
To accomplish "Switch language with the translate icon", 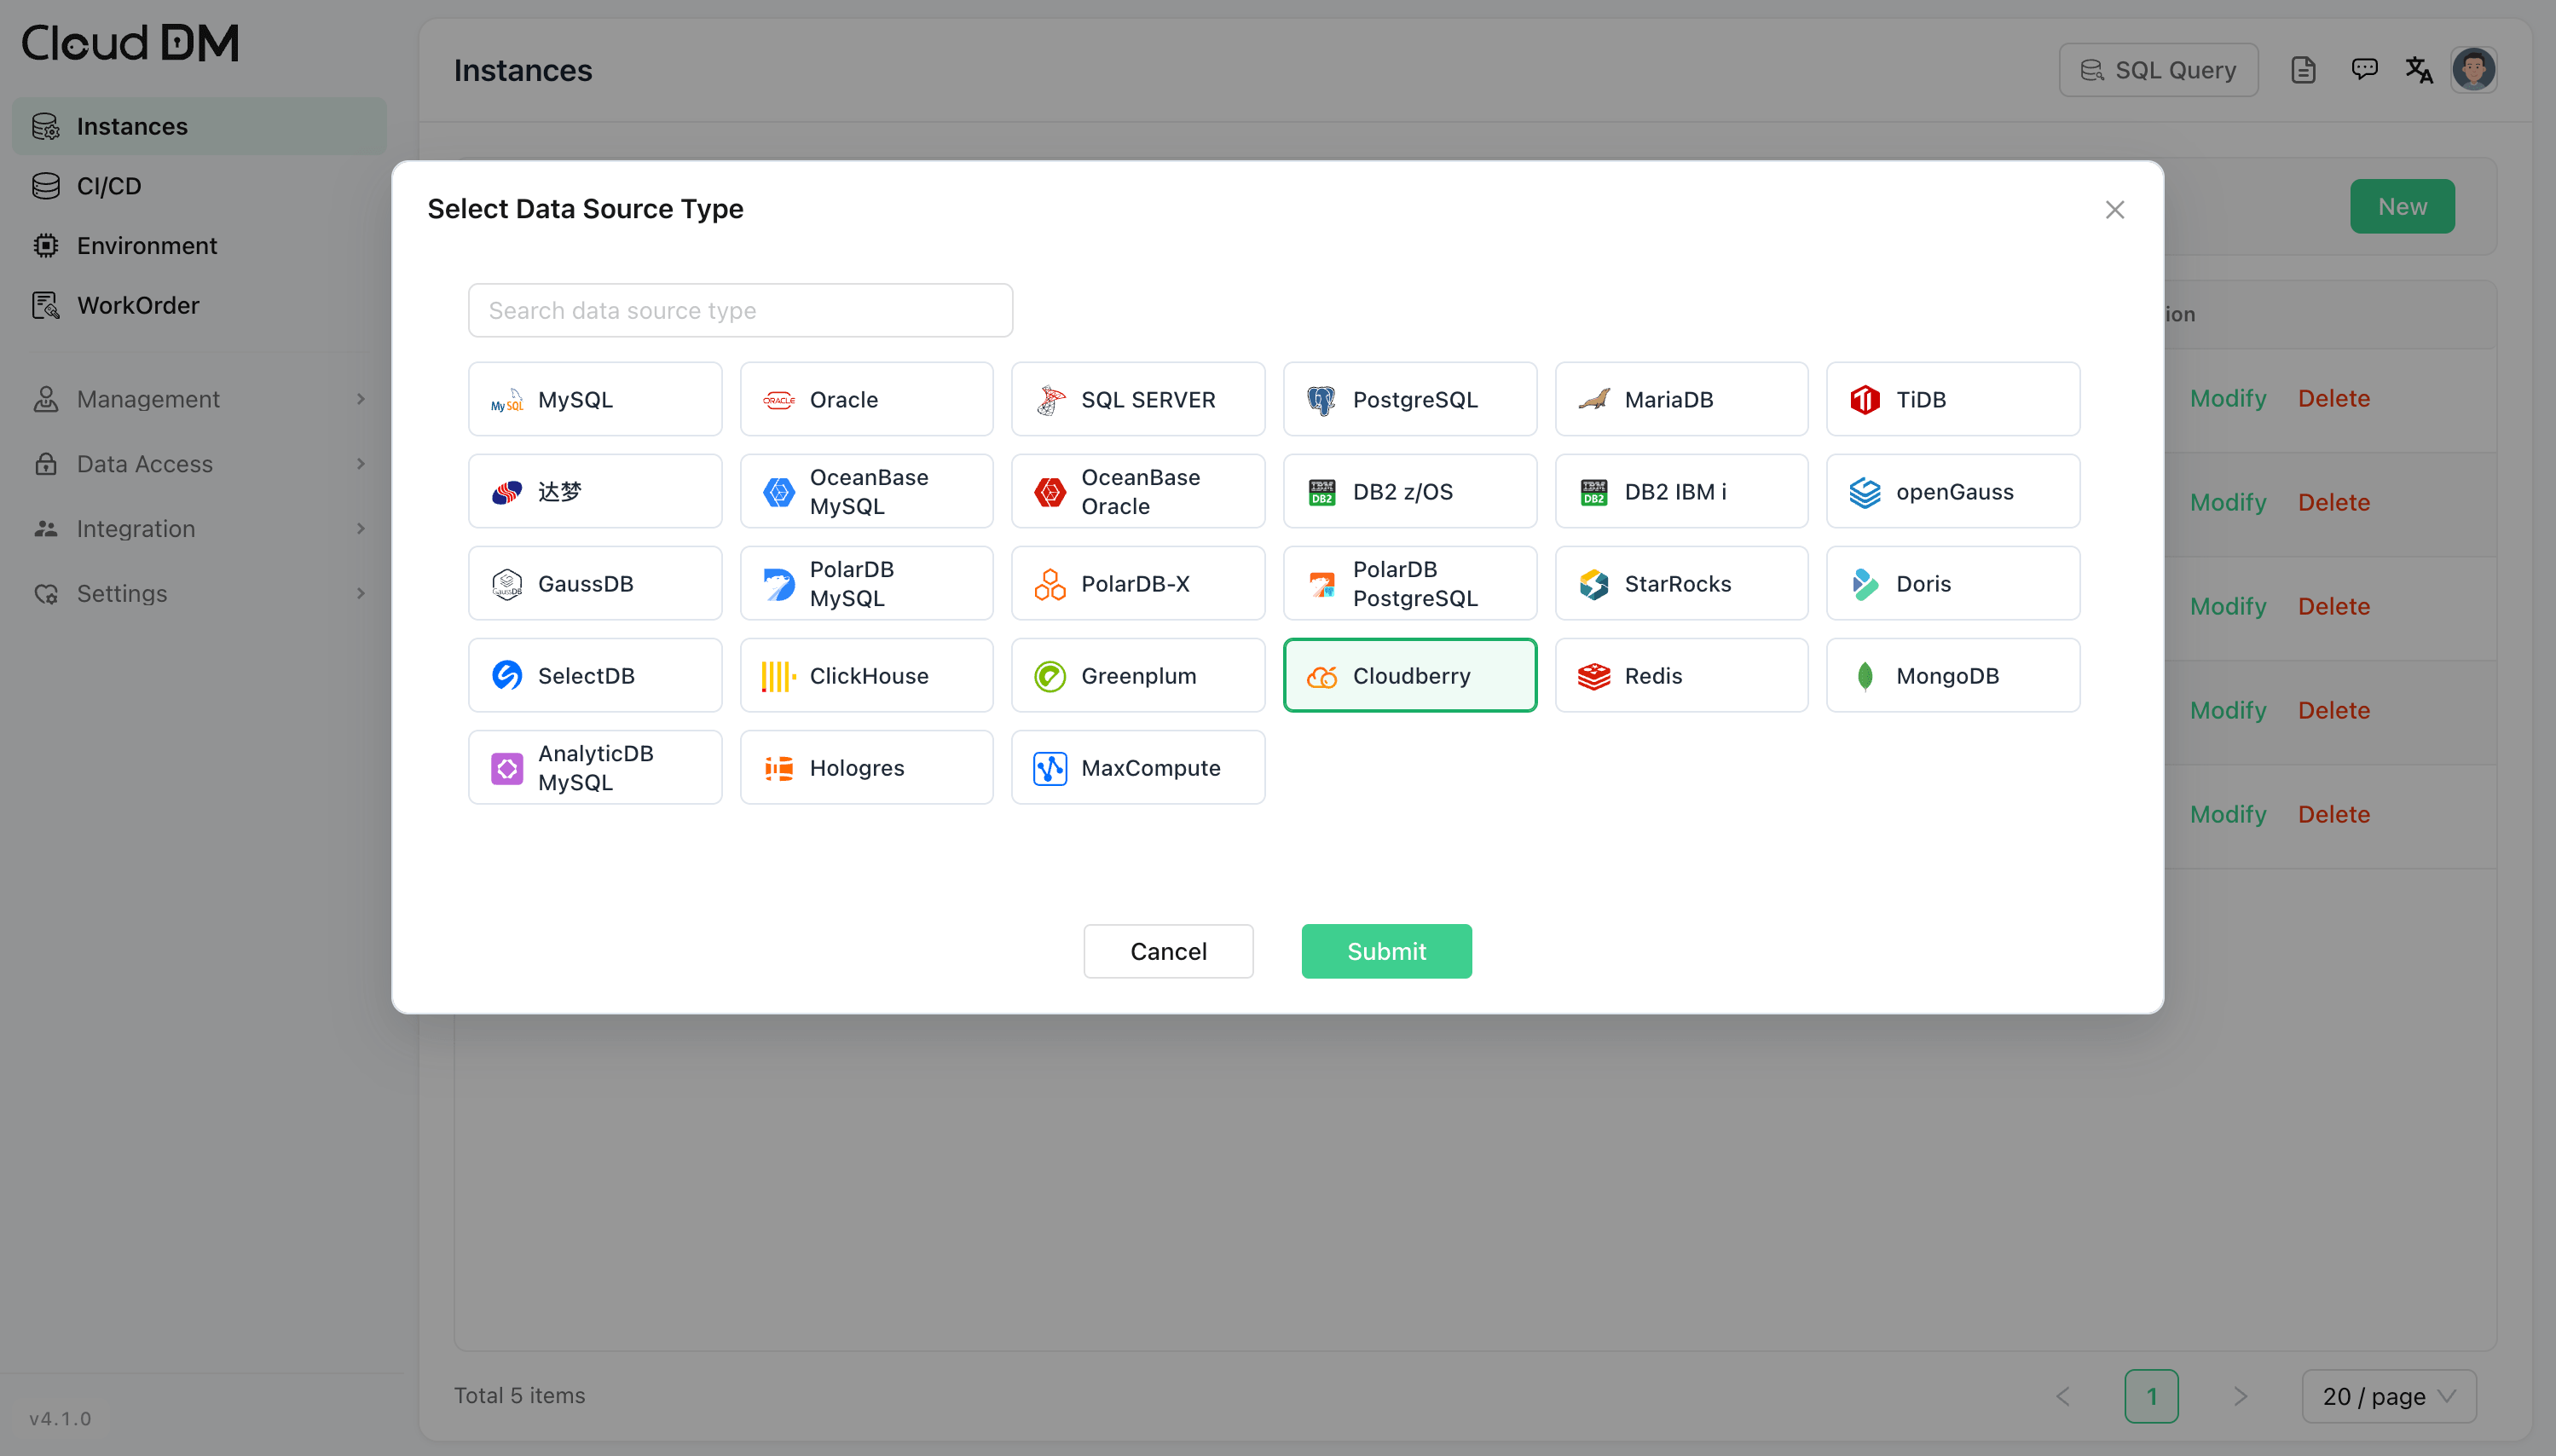I will pos(2419,70).
